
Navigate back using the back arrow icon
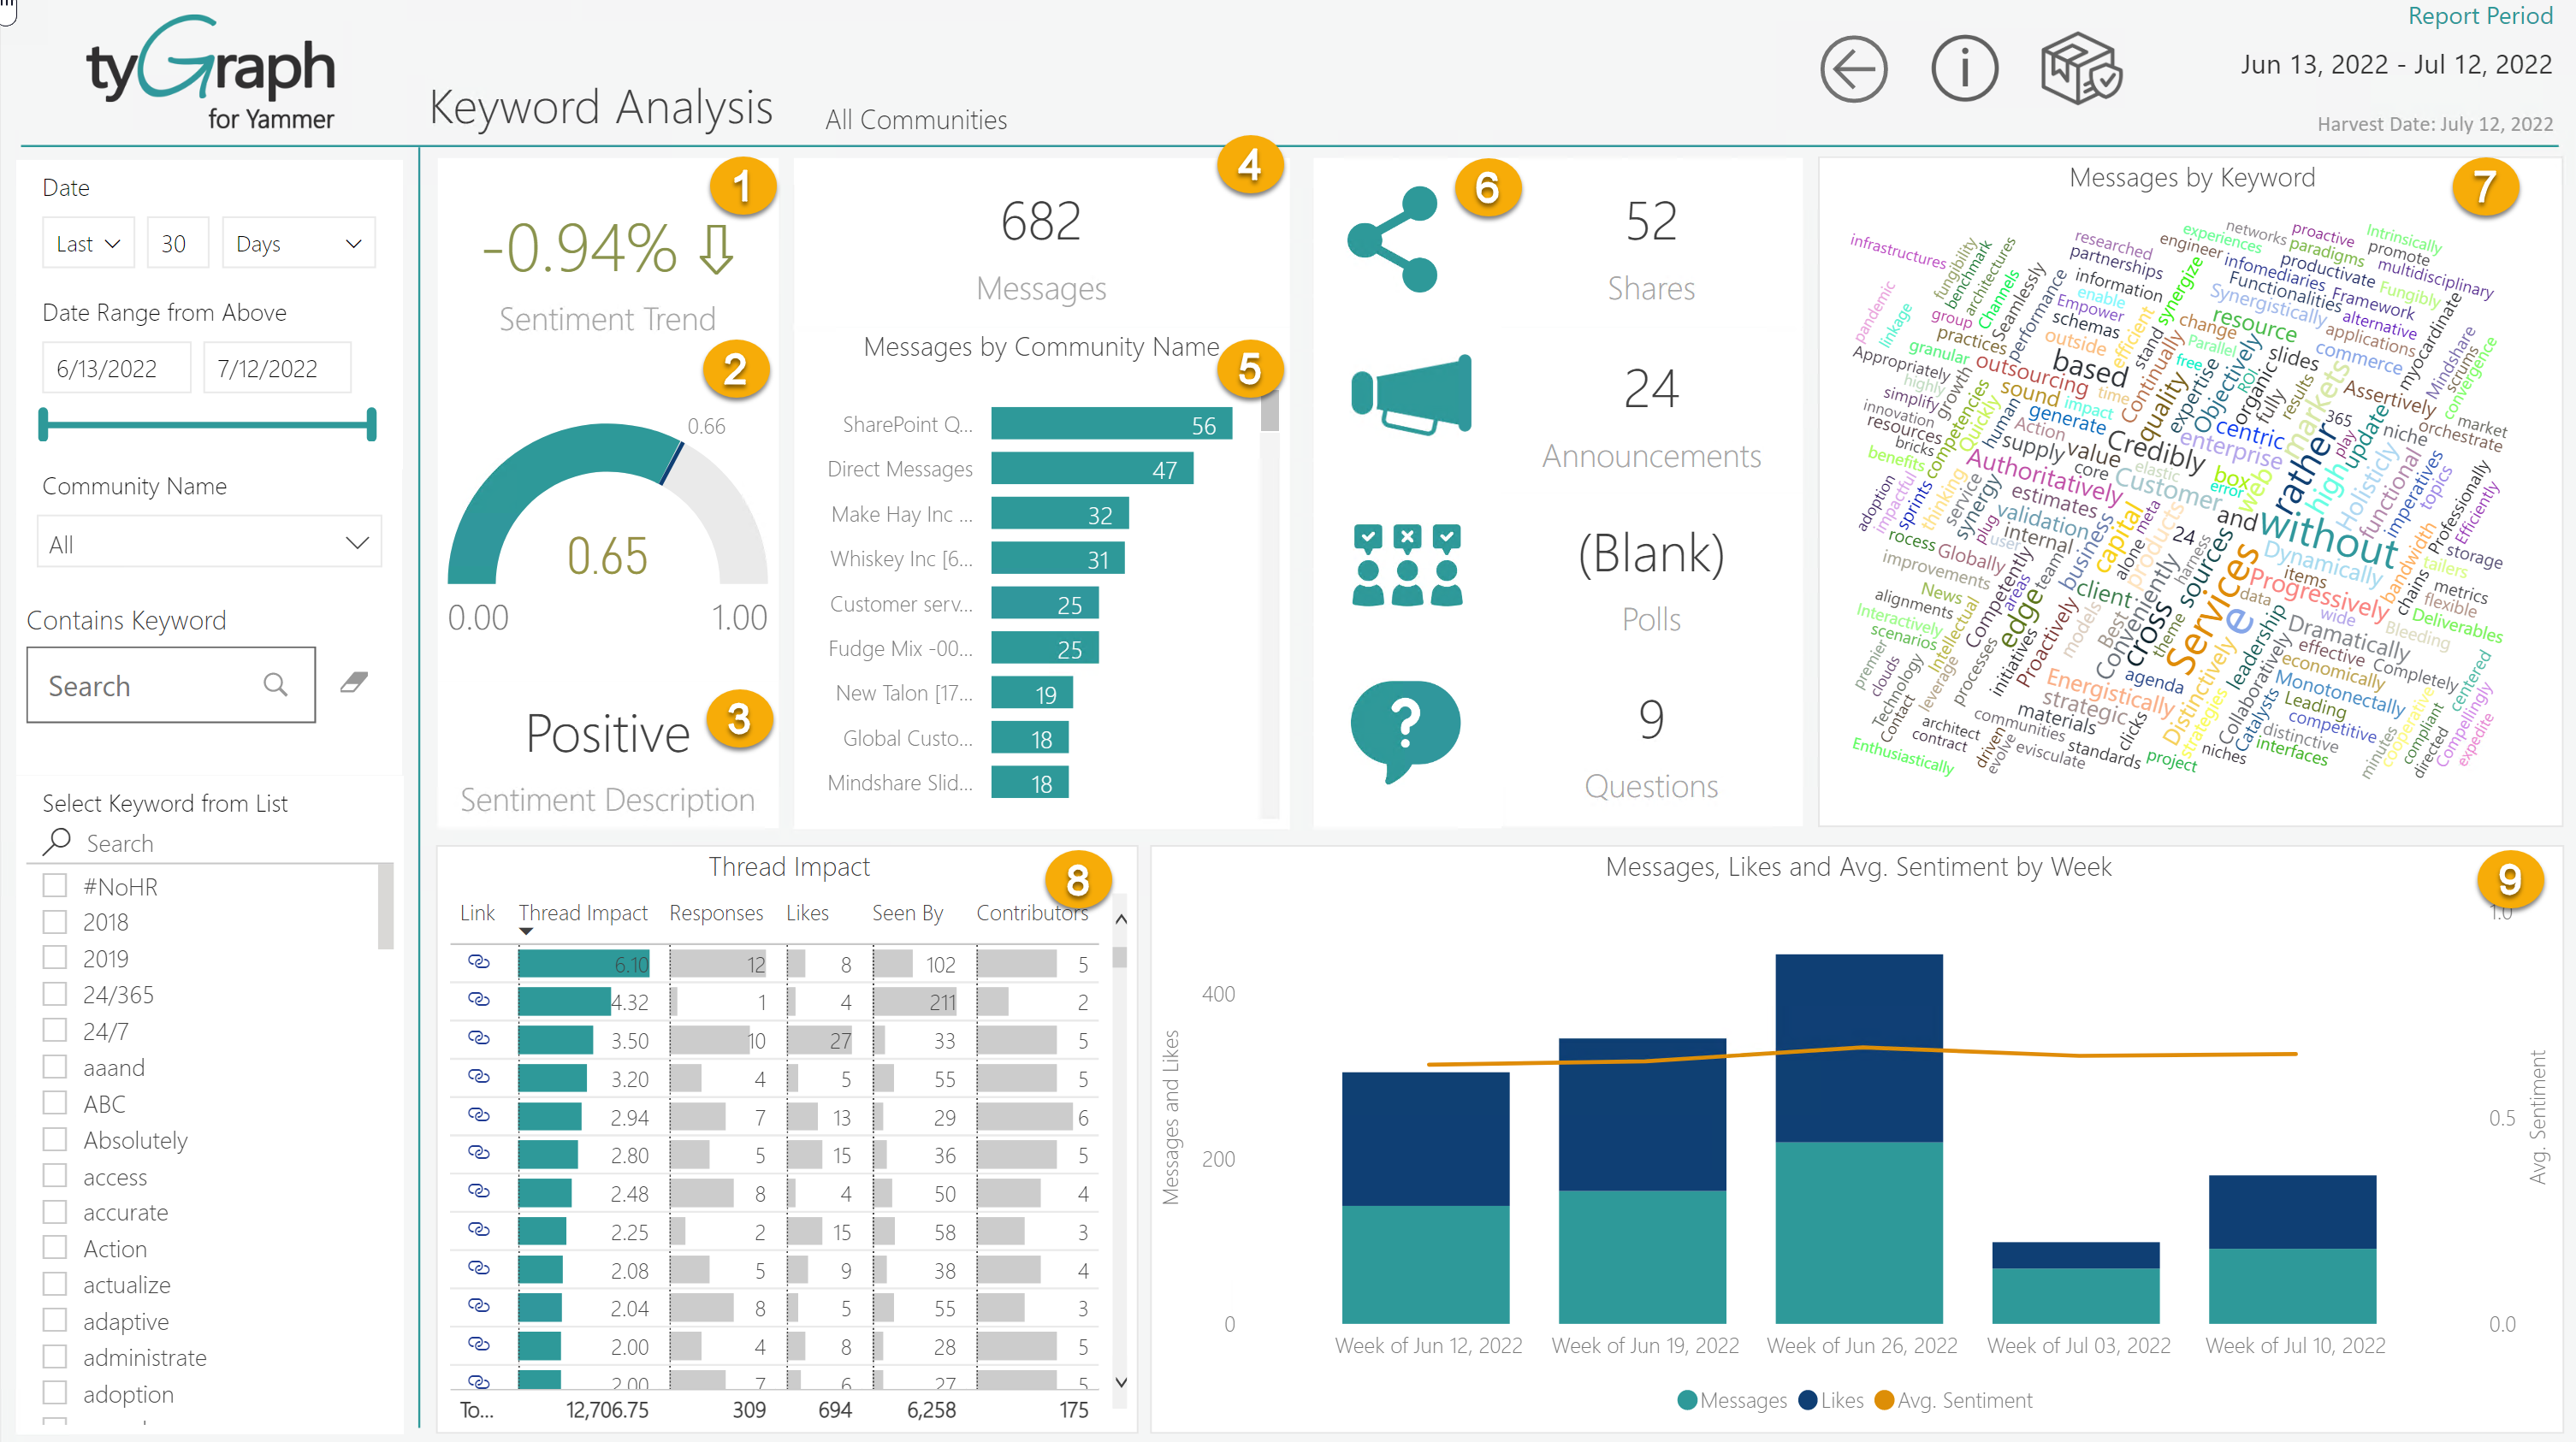pos(1854,68)
